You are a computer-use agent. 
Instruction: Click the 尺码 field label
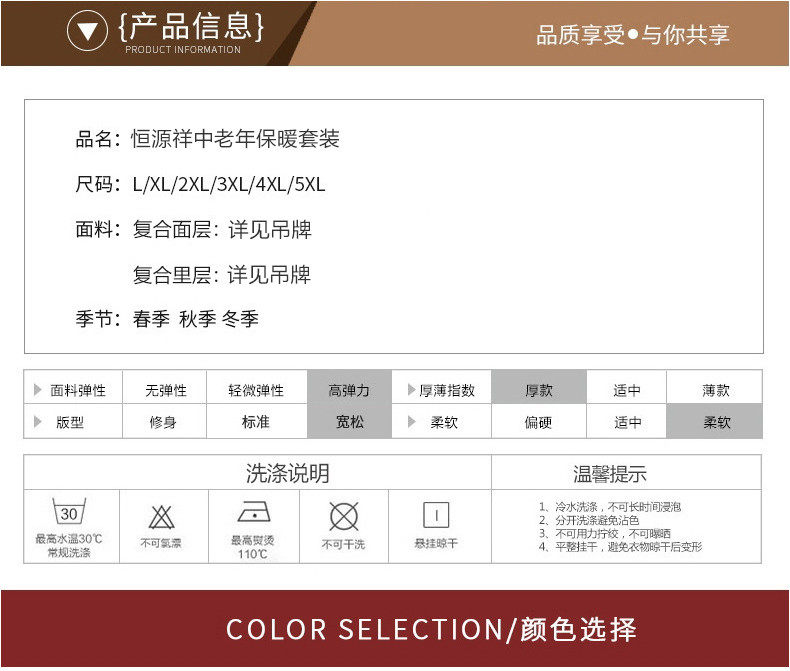point(98,184)
